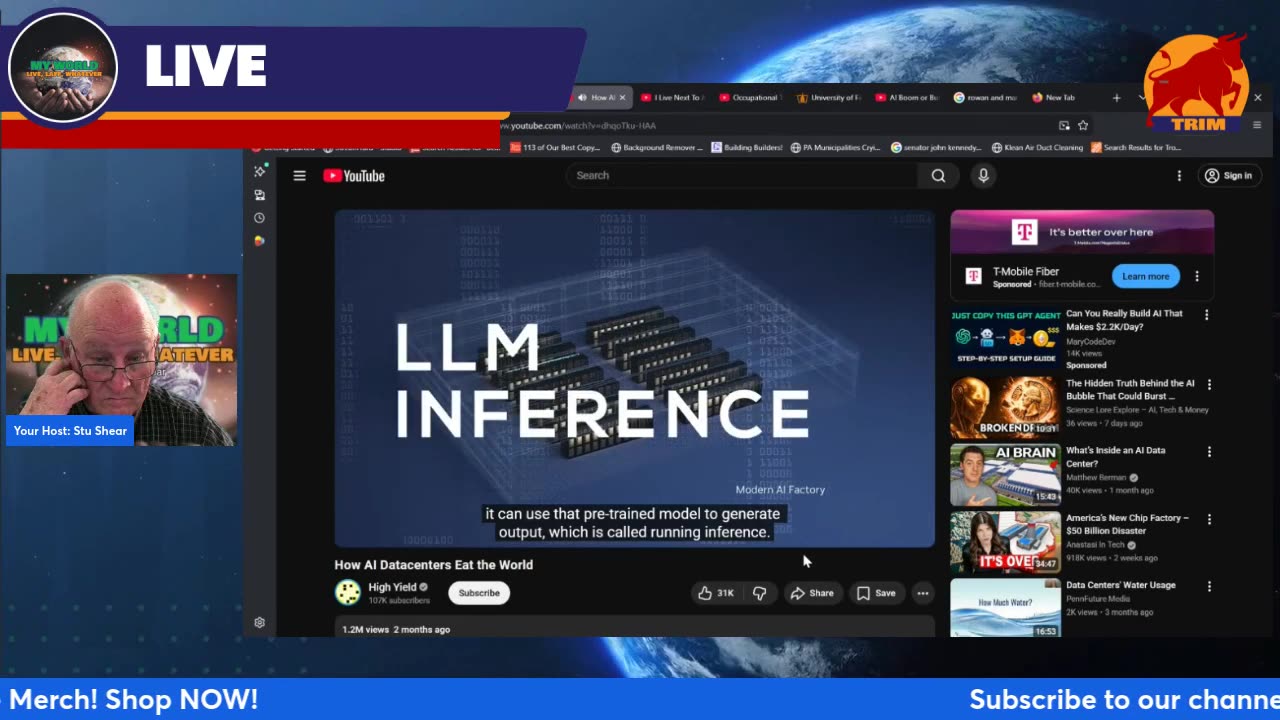Click the Sign in button

pos(1229,176)
